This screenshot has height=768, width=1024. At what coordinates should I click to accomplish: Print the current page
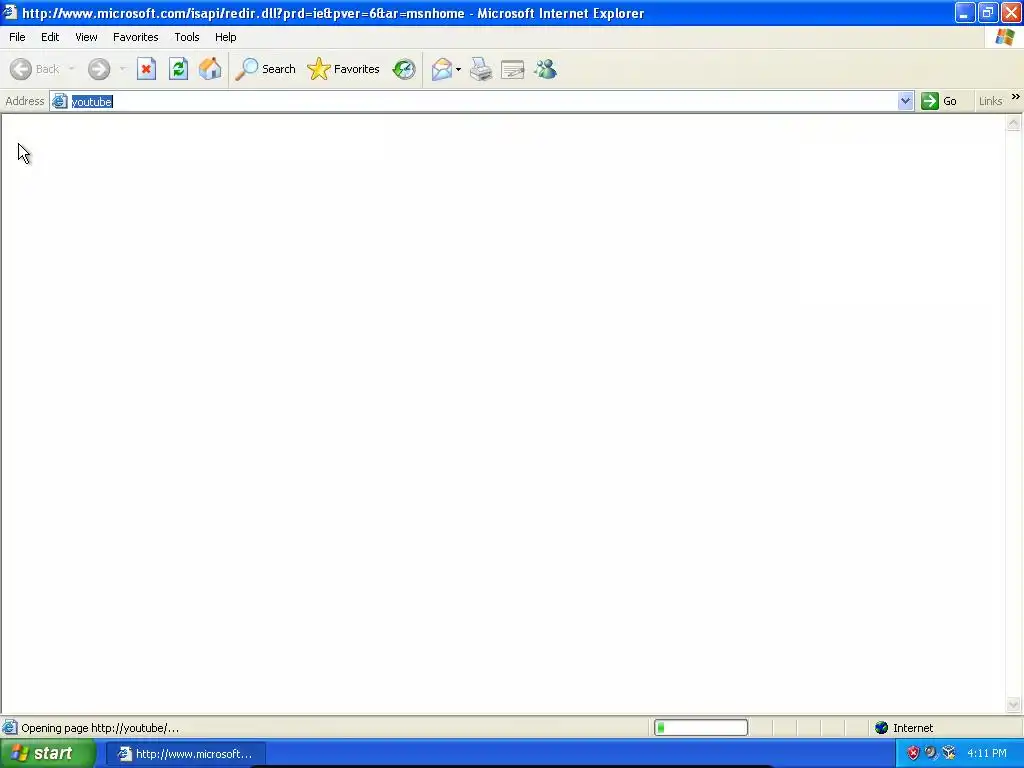click(481, 69)
